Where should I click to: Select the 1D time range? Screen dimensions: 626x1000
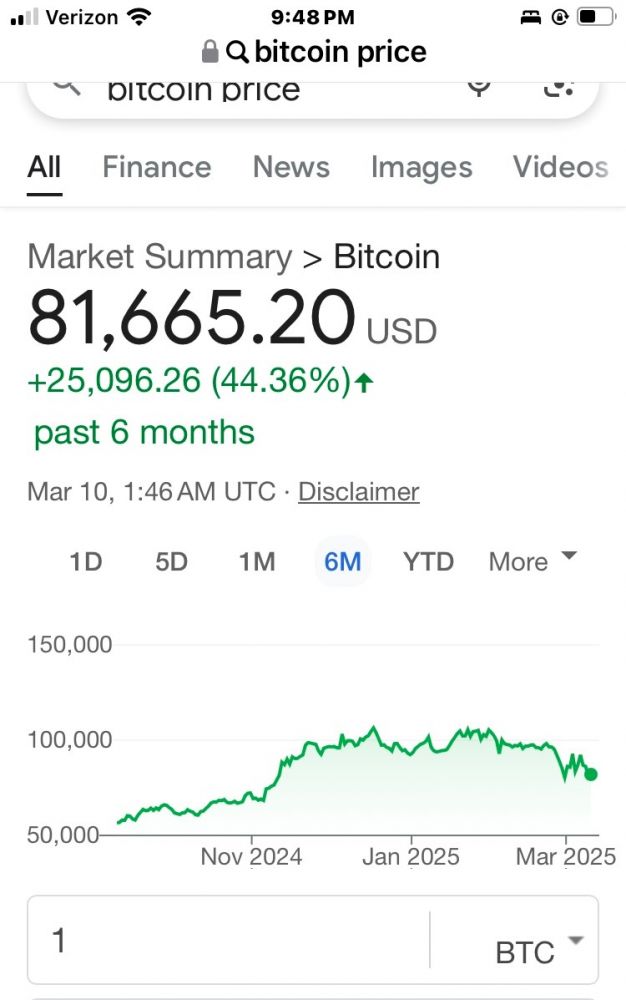(86, 562)
